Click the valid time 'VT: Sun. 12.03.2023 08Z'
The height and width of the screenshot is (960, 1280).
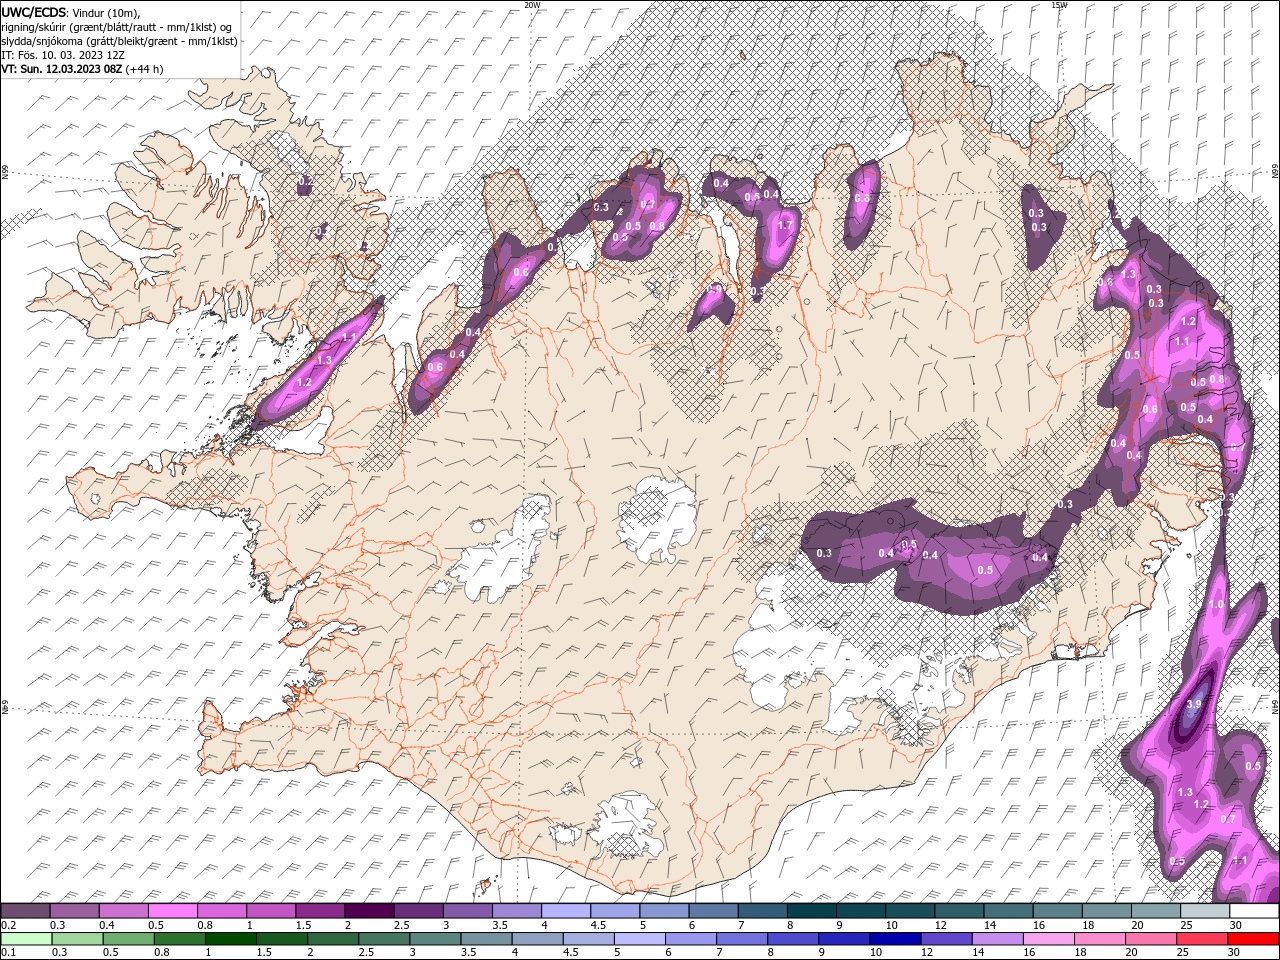click(x=62, y=69)
